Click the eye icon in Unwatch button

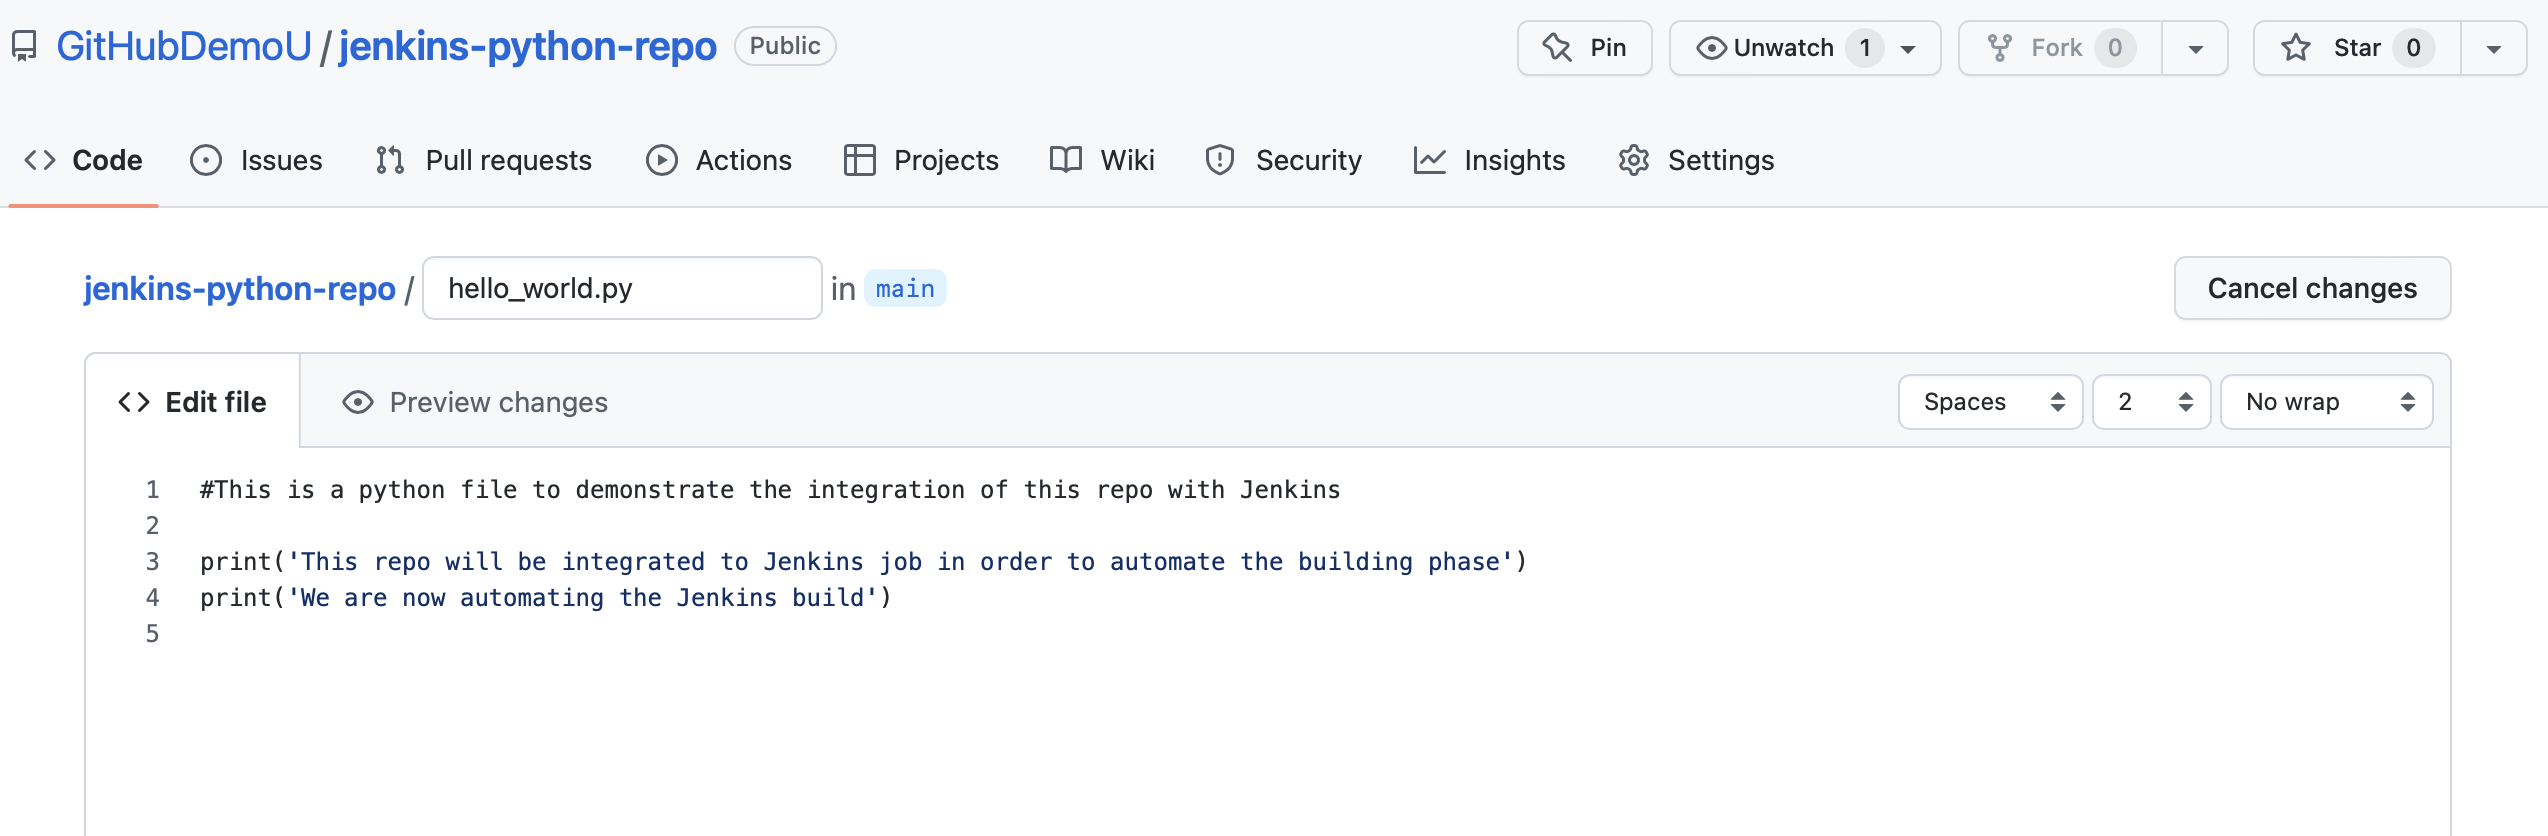tap(1711, 48)
